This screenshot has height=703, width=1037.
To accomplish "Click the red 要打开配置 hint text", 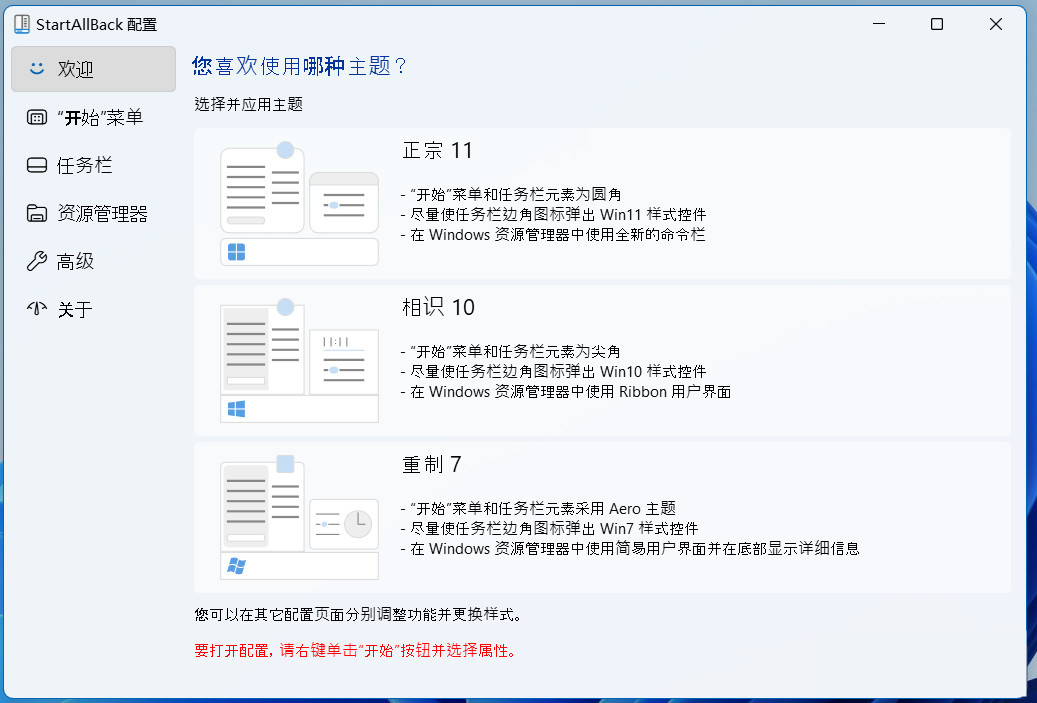I will click(356, 650).
